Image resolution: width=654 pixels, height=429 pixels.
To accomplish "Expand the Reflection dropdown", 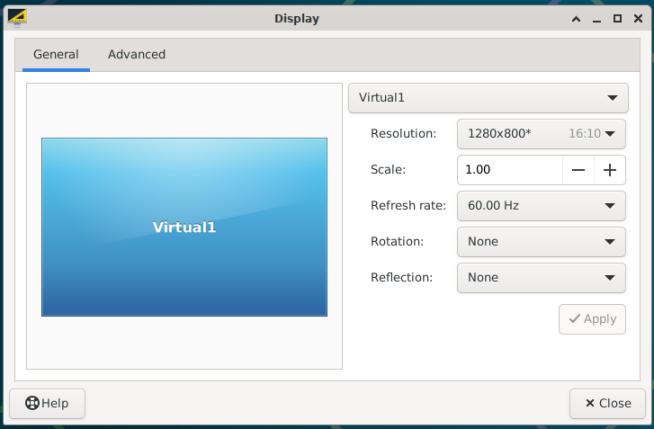I will pyautogui.click(x=541, y=277).
